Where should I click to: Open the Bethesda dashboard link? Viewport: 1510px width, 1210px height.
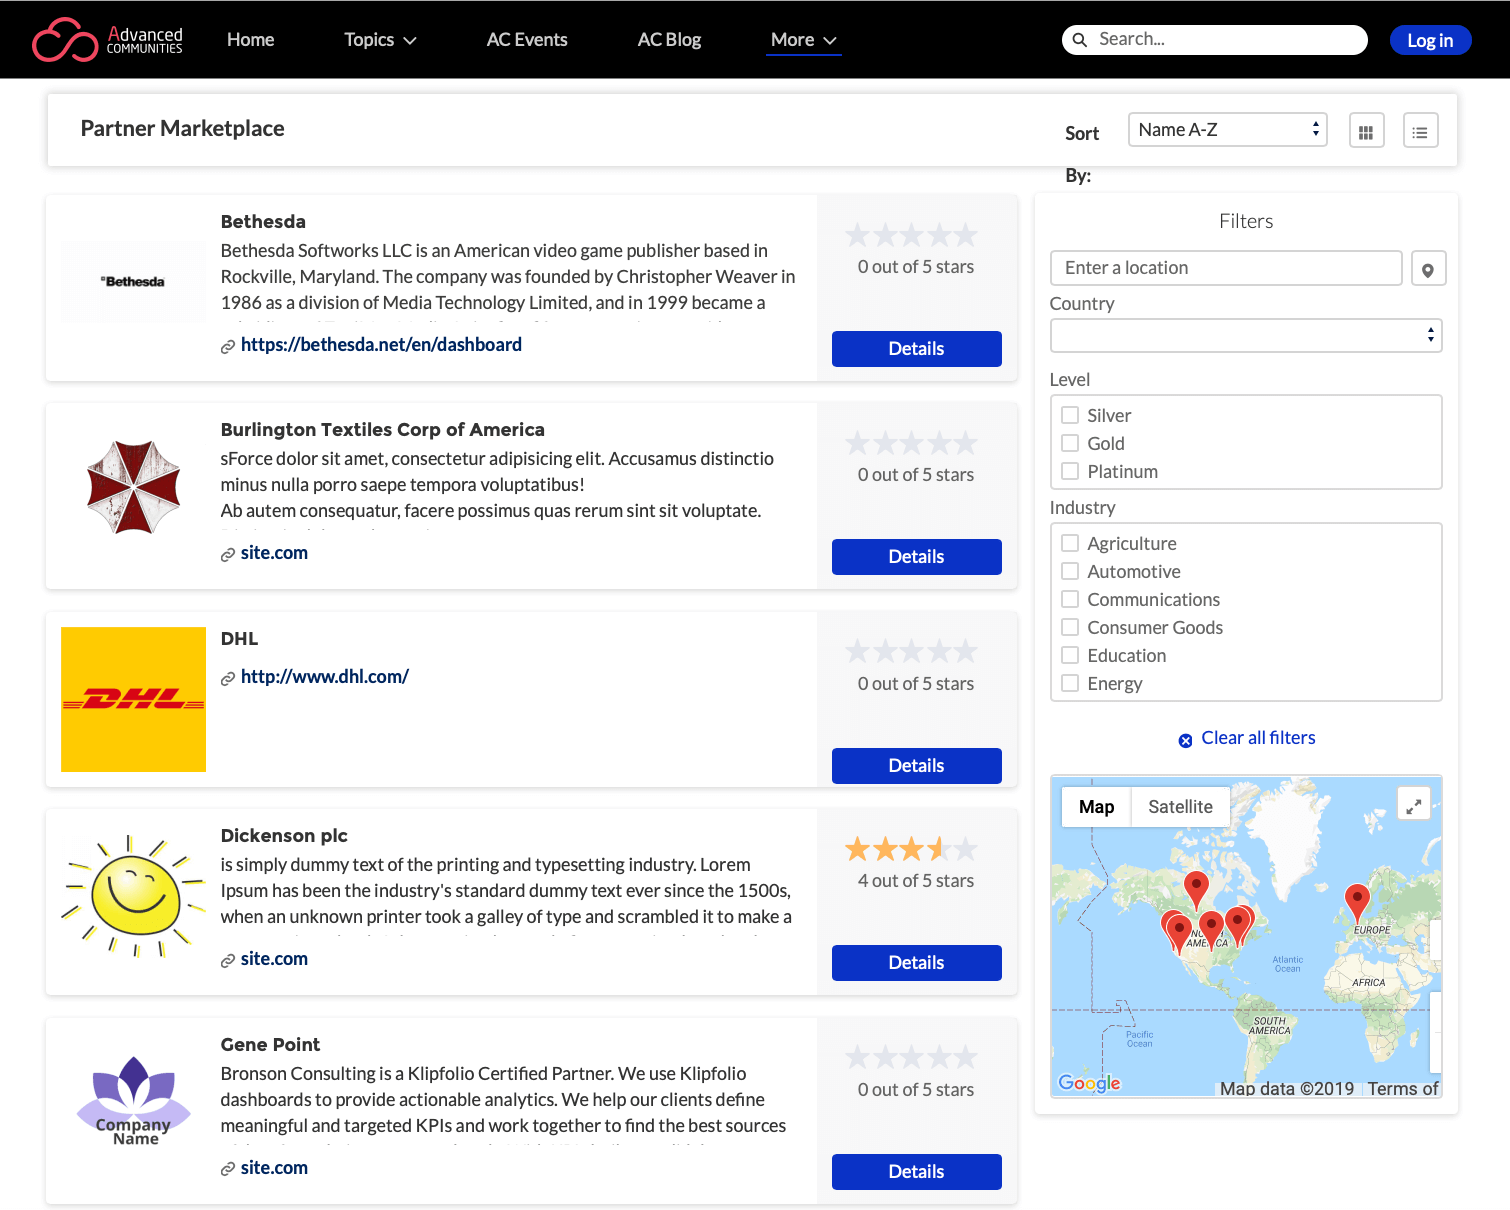[381, 344]
